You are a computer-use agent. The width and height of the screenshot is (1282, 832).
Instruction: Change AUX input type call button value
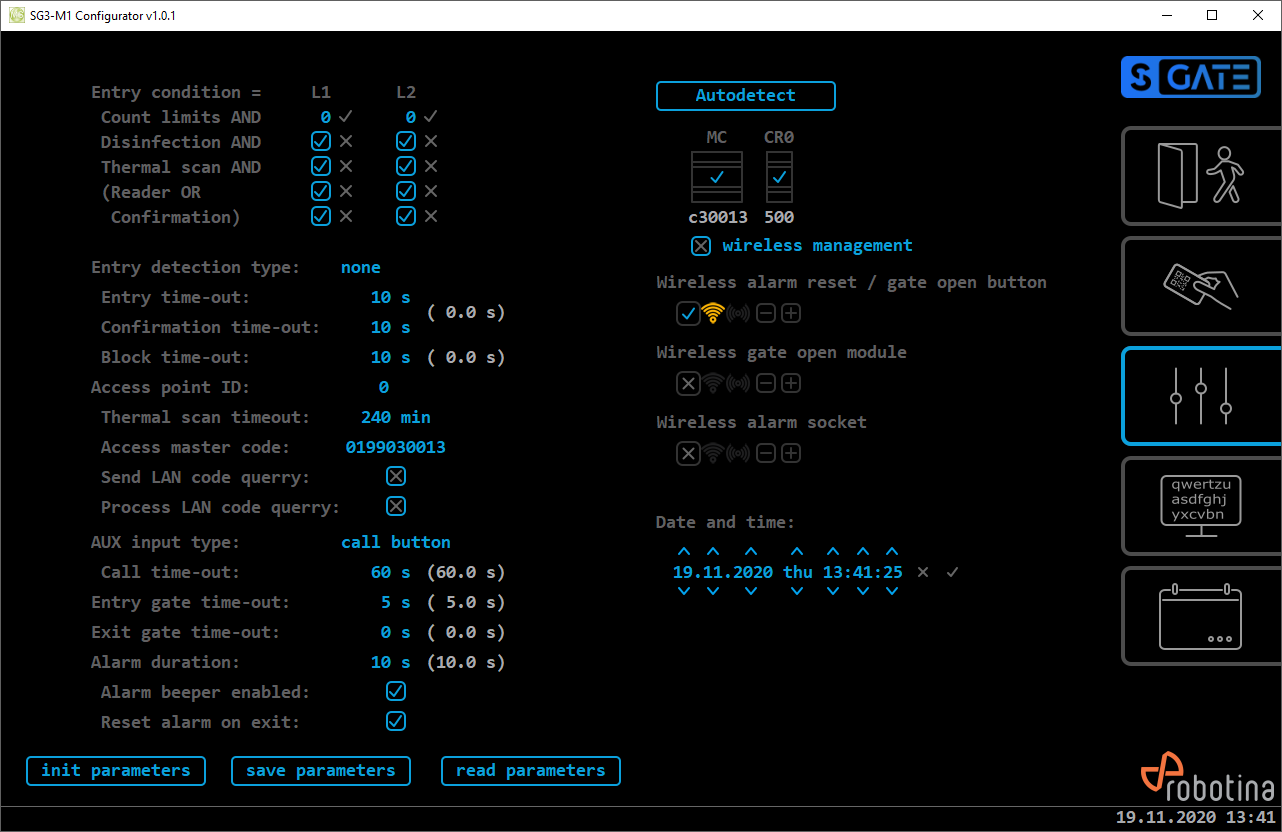pyautogui.click(x=395, y=542)
